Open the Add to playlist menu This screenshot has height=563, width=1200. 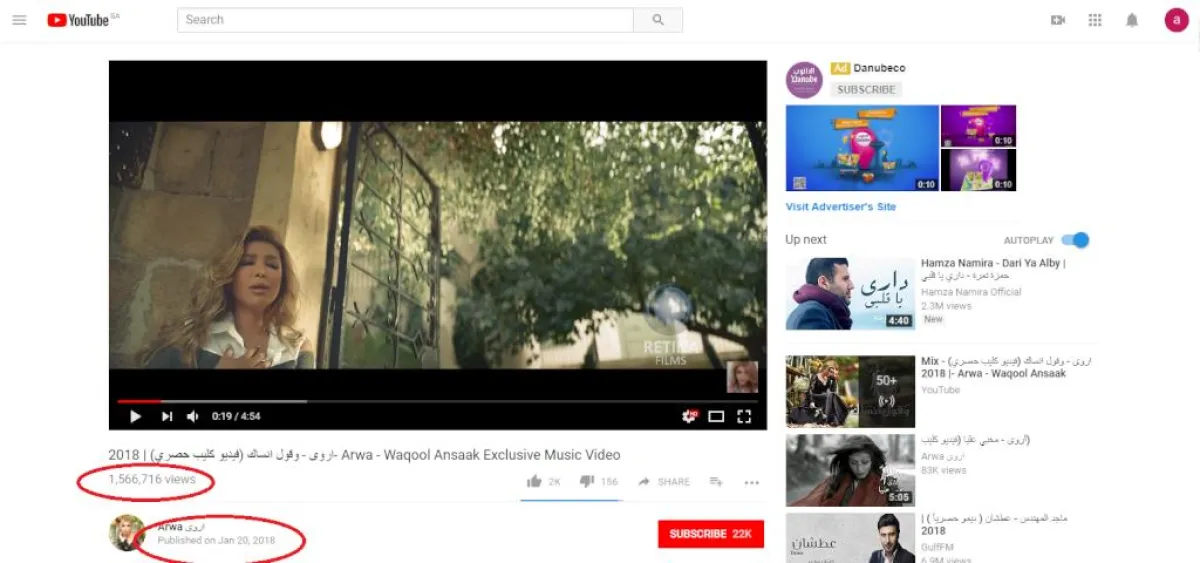click(716, 482)
